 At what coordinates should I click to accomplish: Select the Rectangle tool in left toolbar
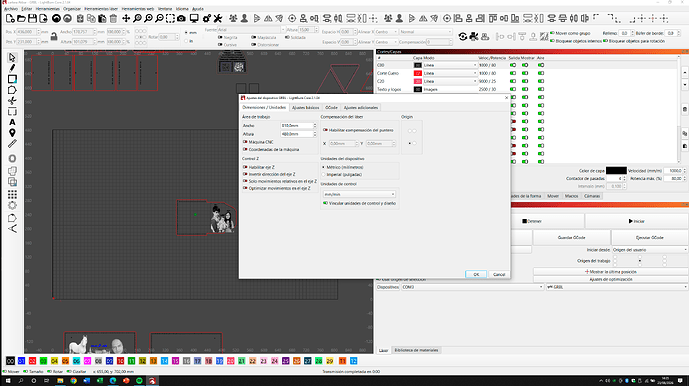[12, 79]
